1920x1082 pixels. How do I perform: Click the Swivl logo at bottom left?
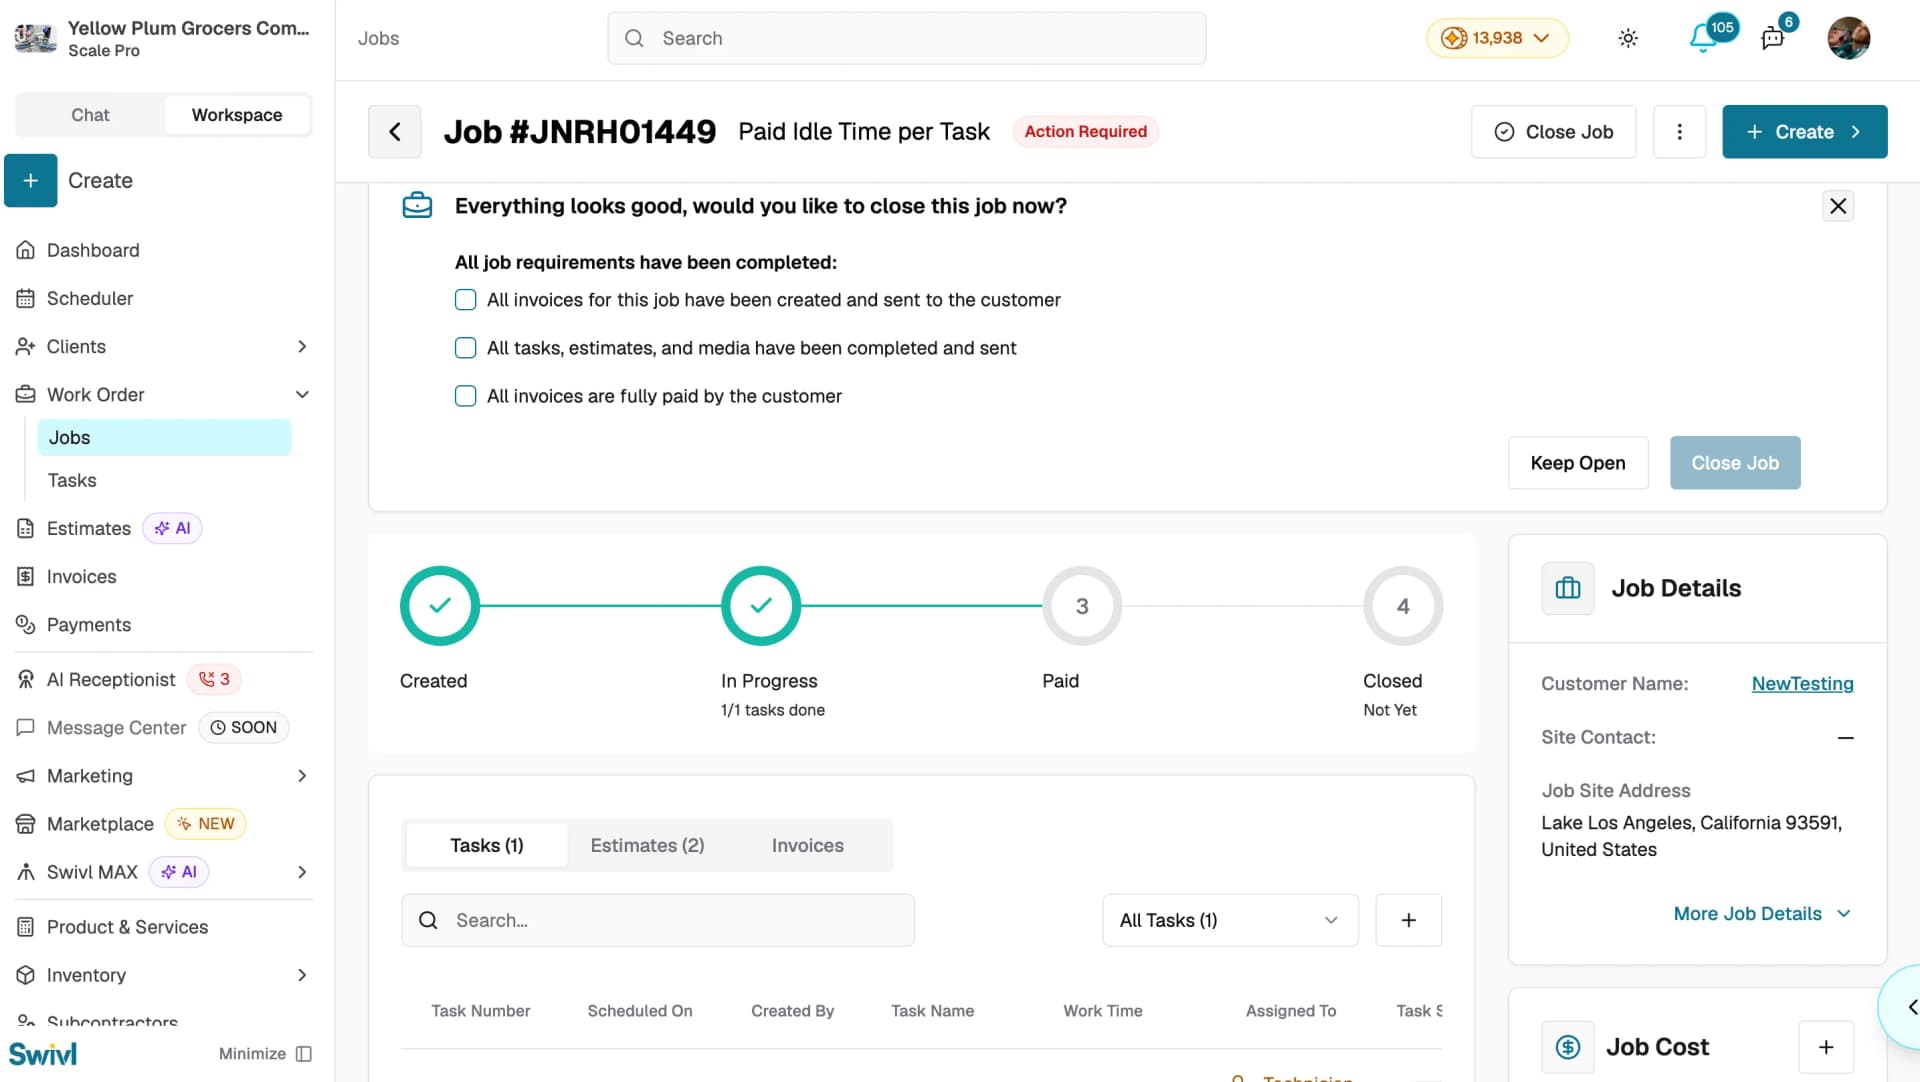point(43,1054)
